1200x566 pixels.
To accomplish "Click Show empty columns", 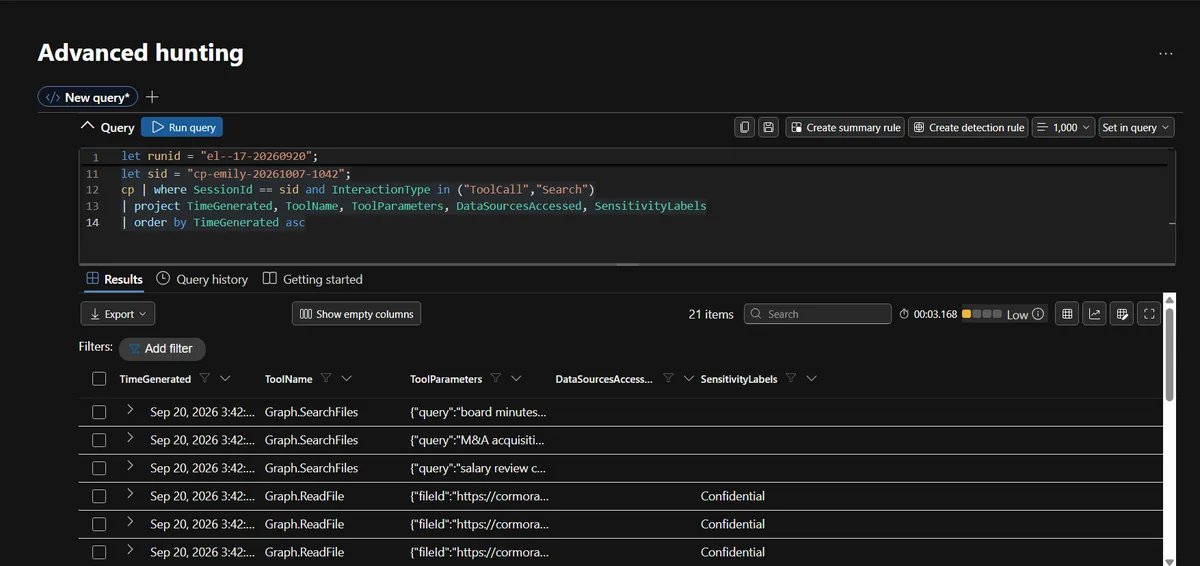I will [x=356, y=314].
